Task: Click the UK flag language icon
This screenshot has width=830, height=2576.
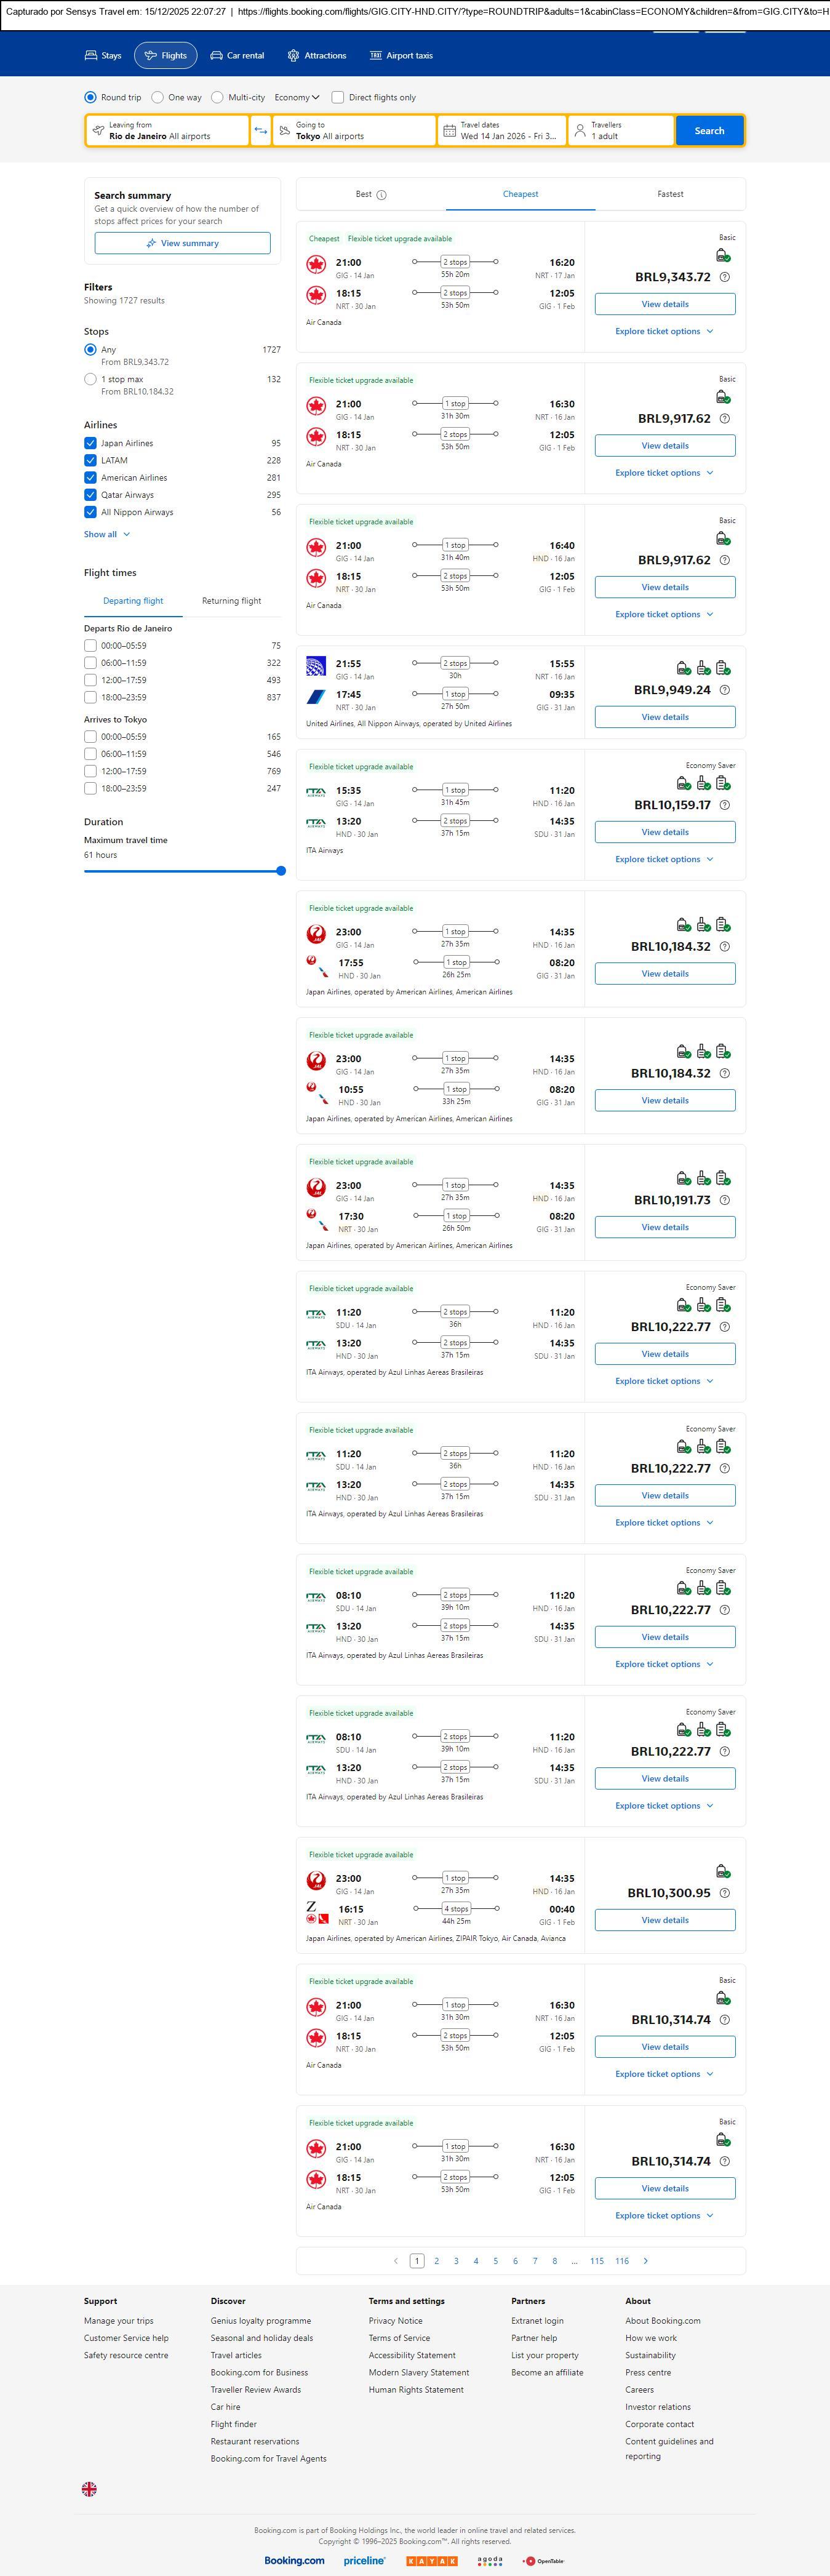Action: (89, 2489)
